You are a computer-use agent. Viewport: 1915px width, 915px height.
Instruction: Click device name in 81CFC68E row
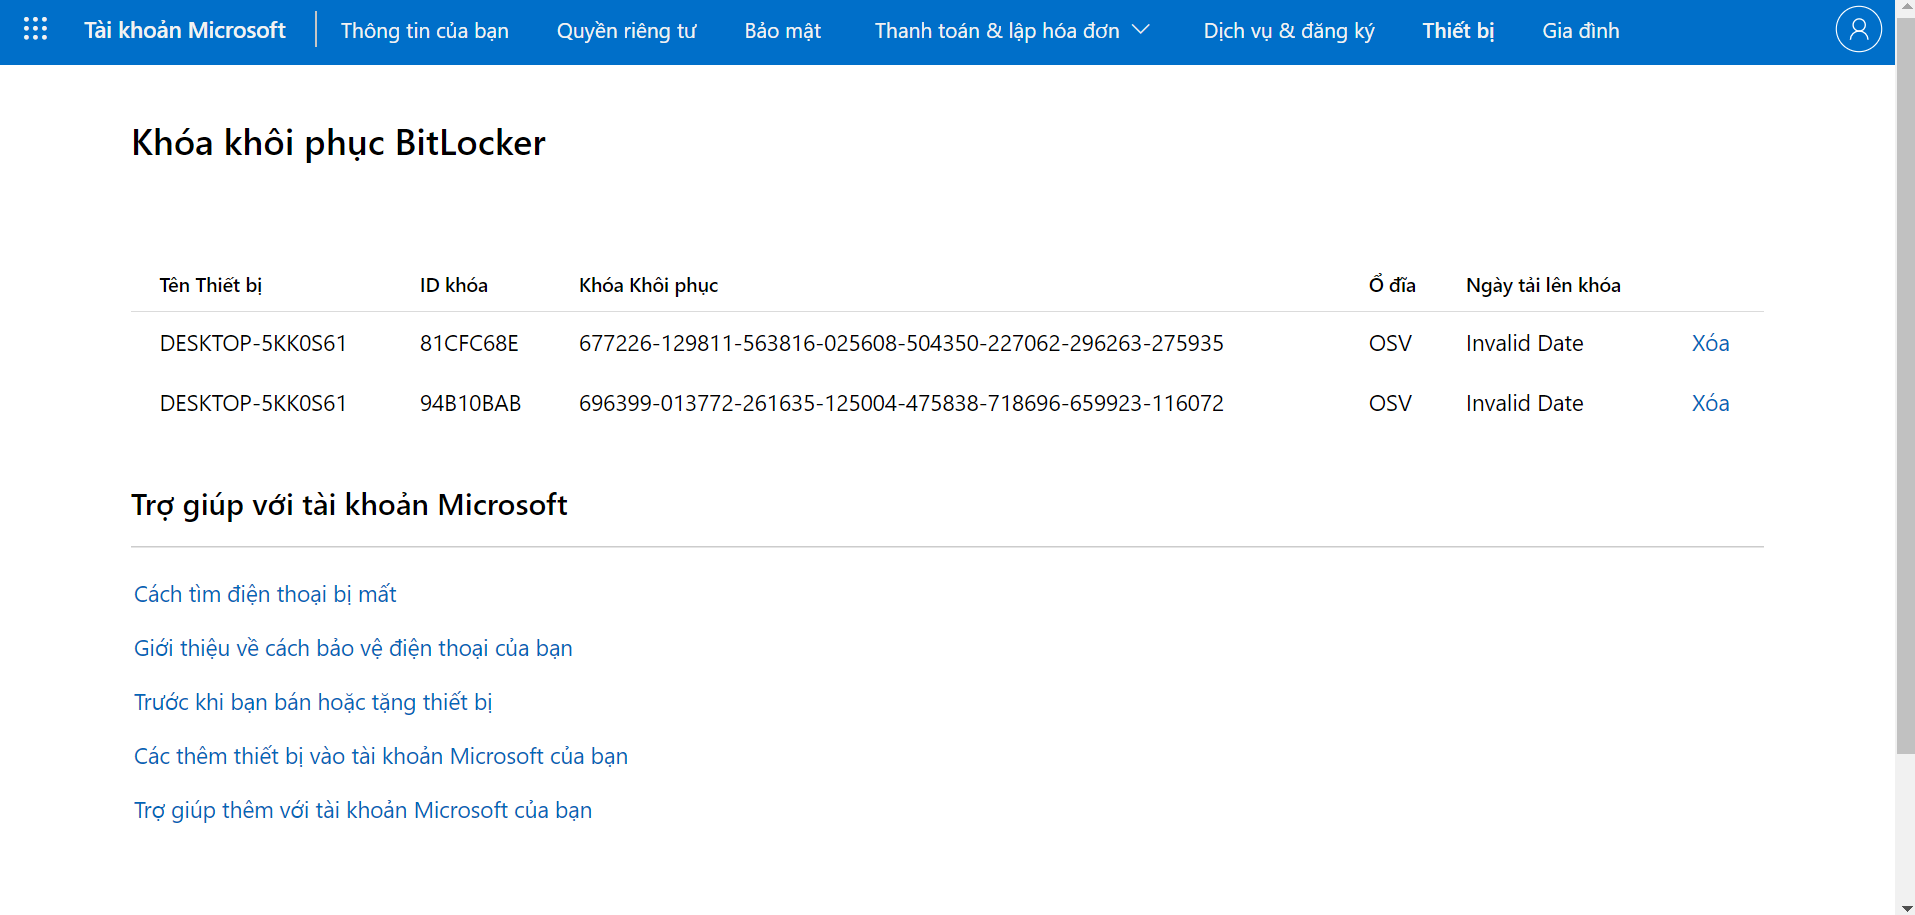pyautogui.click(x=253, y=343)
